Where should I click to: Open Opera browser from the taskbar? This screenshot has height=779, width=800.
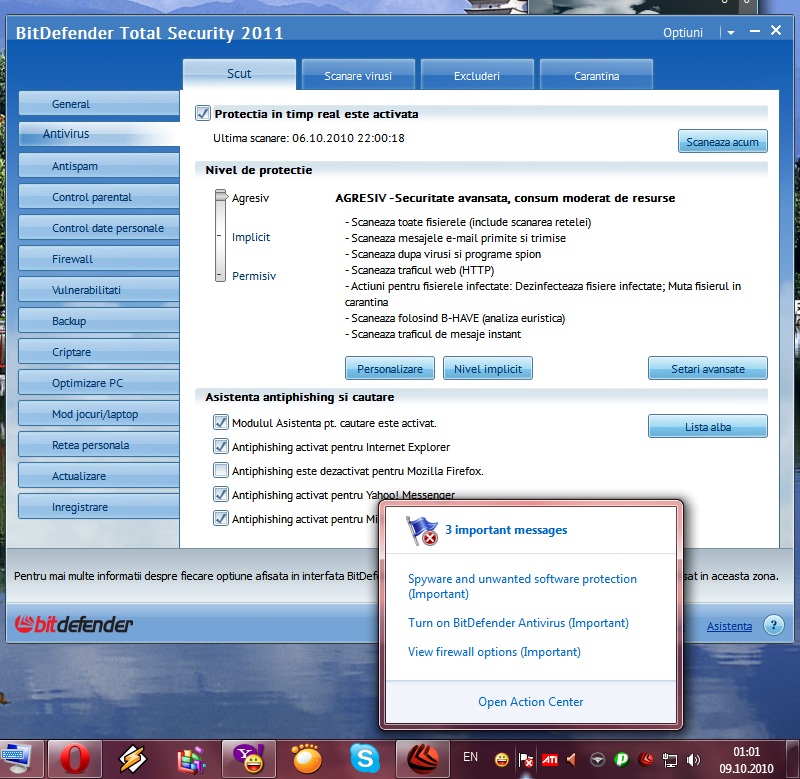(75, 760)
